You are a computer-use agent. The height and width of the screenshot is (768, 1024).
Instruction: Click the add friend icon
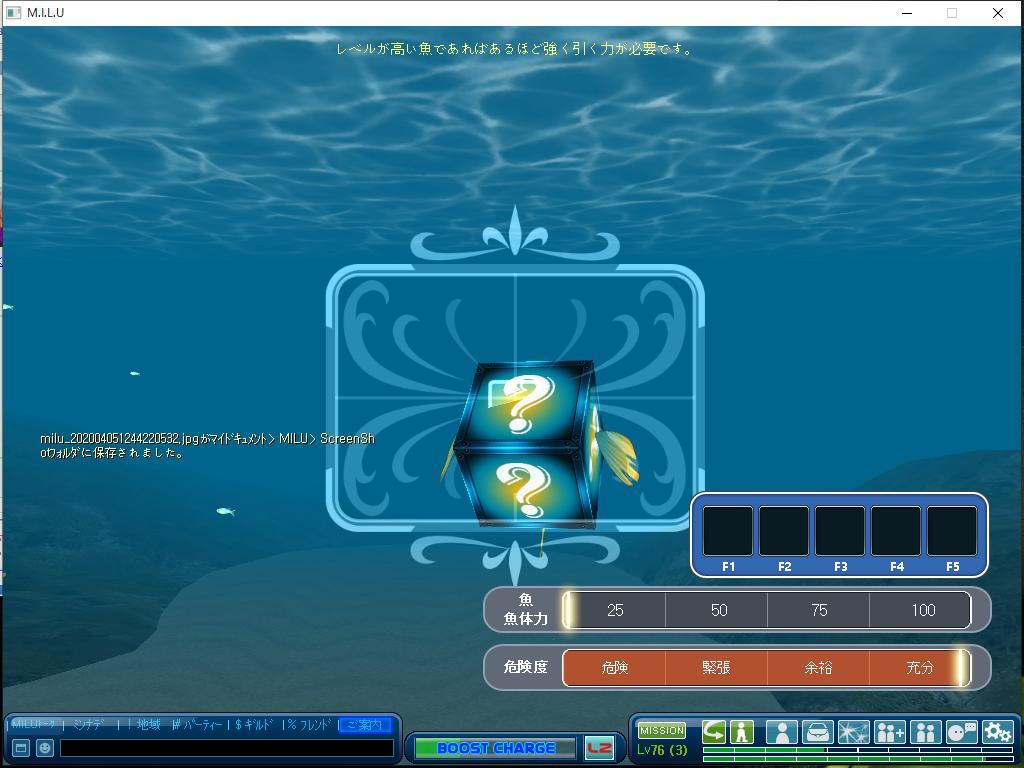889,732
